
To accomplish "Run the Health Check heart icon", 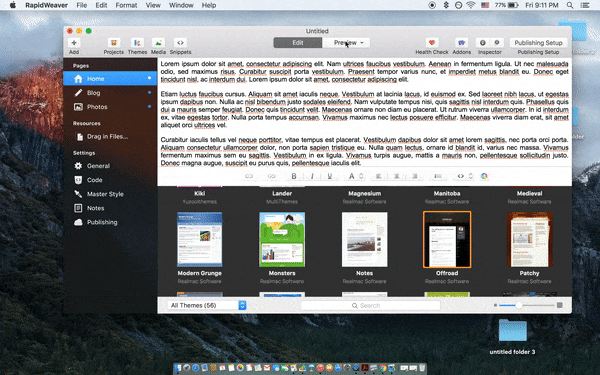I will (x=432, y=42).
